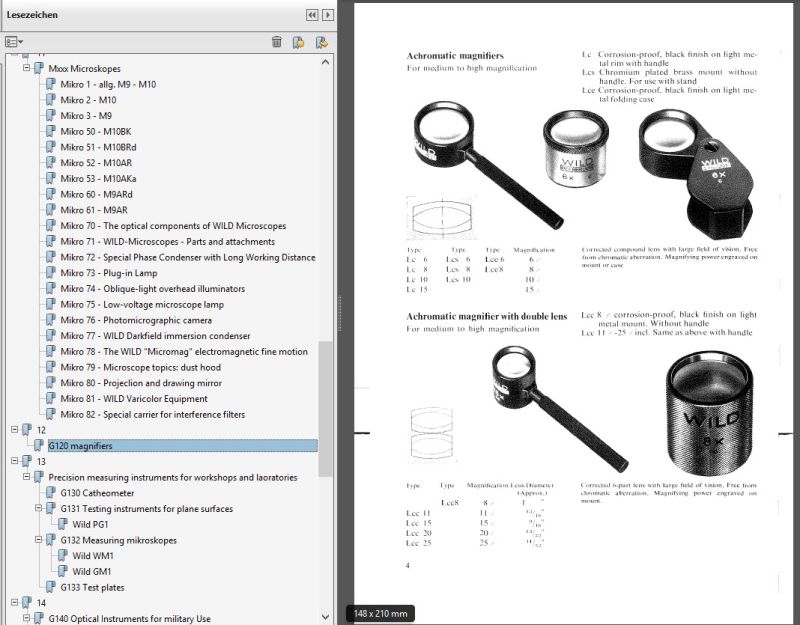Open bookmark Mikro 77 Darkfield immersion condenser

point(156,336)
